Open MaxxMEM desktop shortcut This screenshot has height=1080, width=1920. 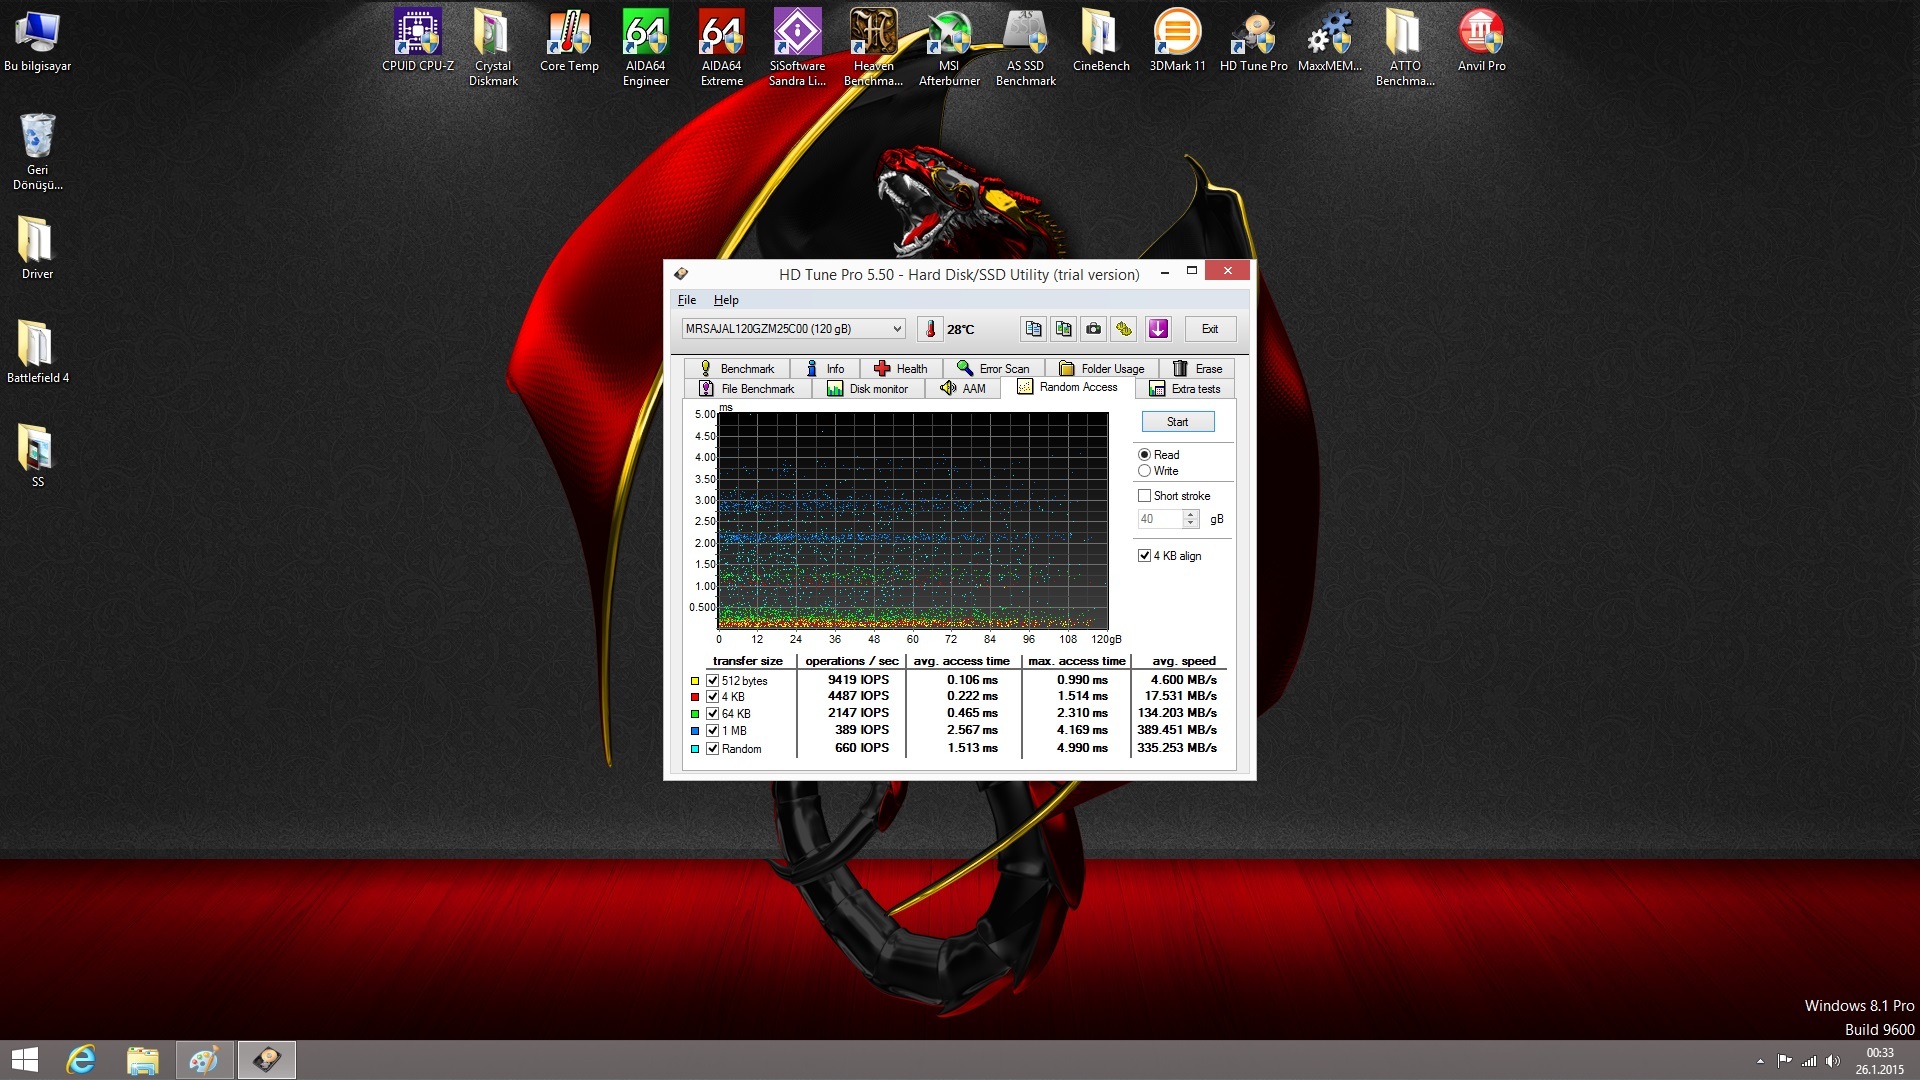click(x=1329, y=41)
